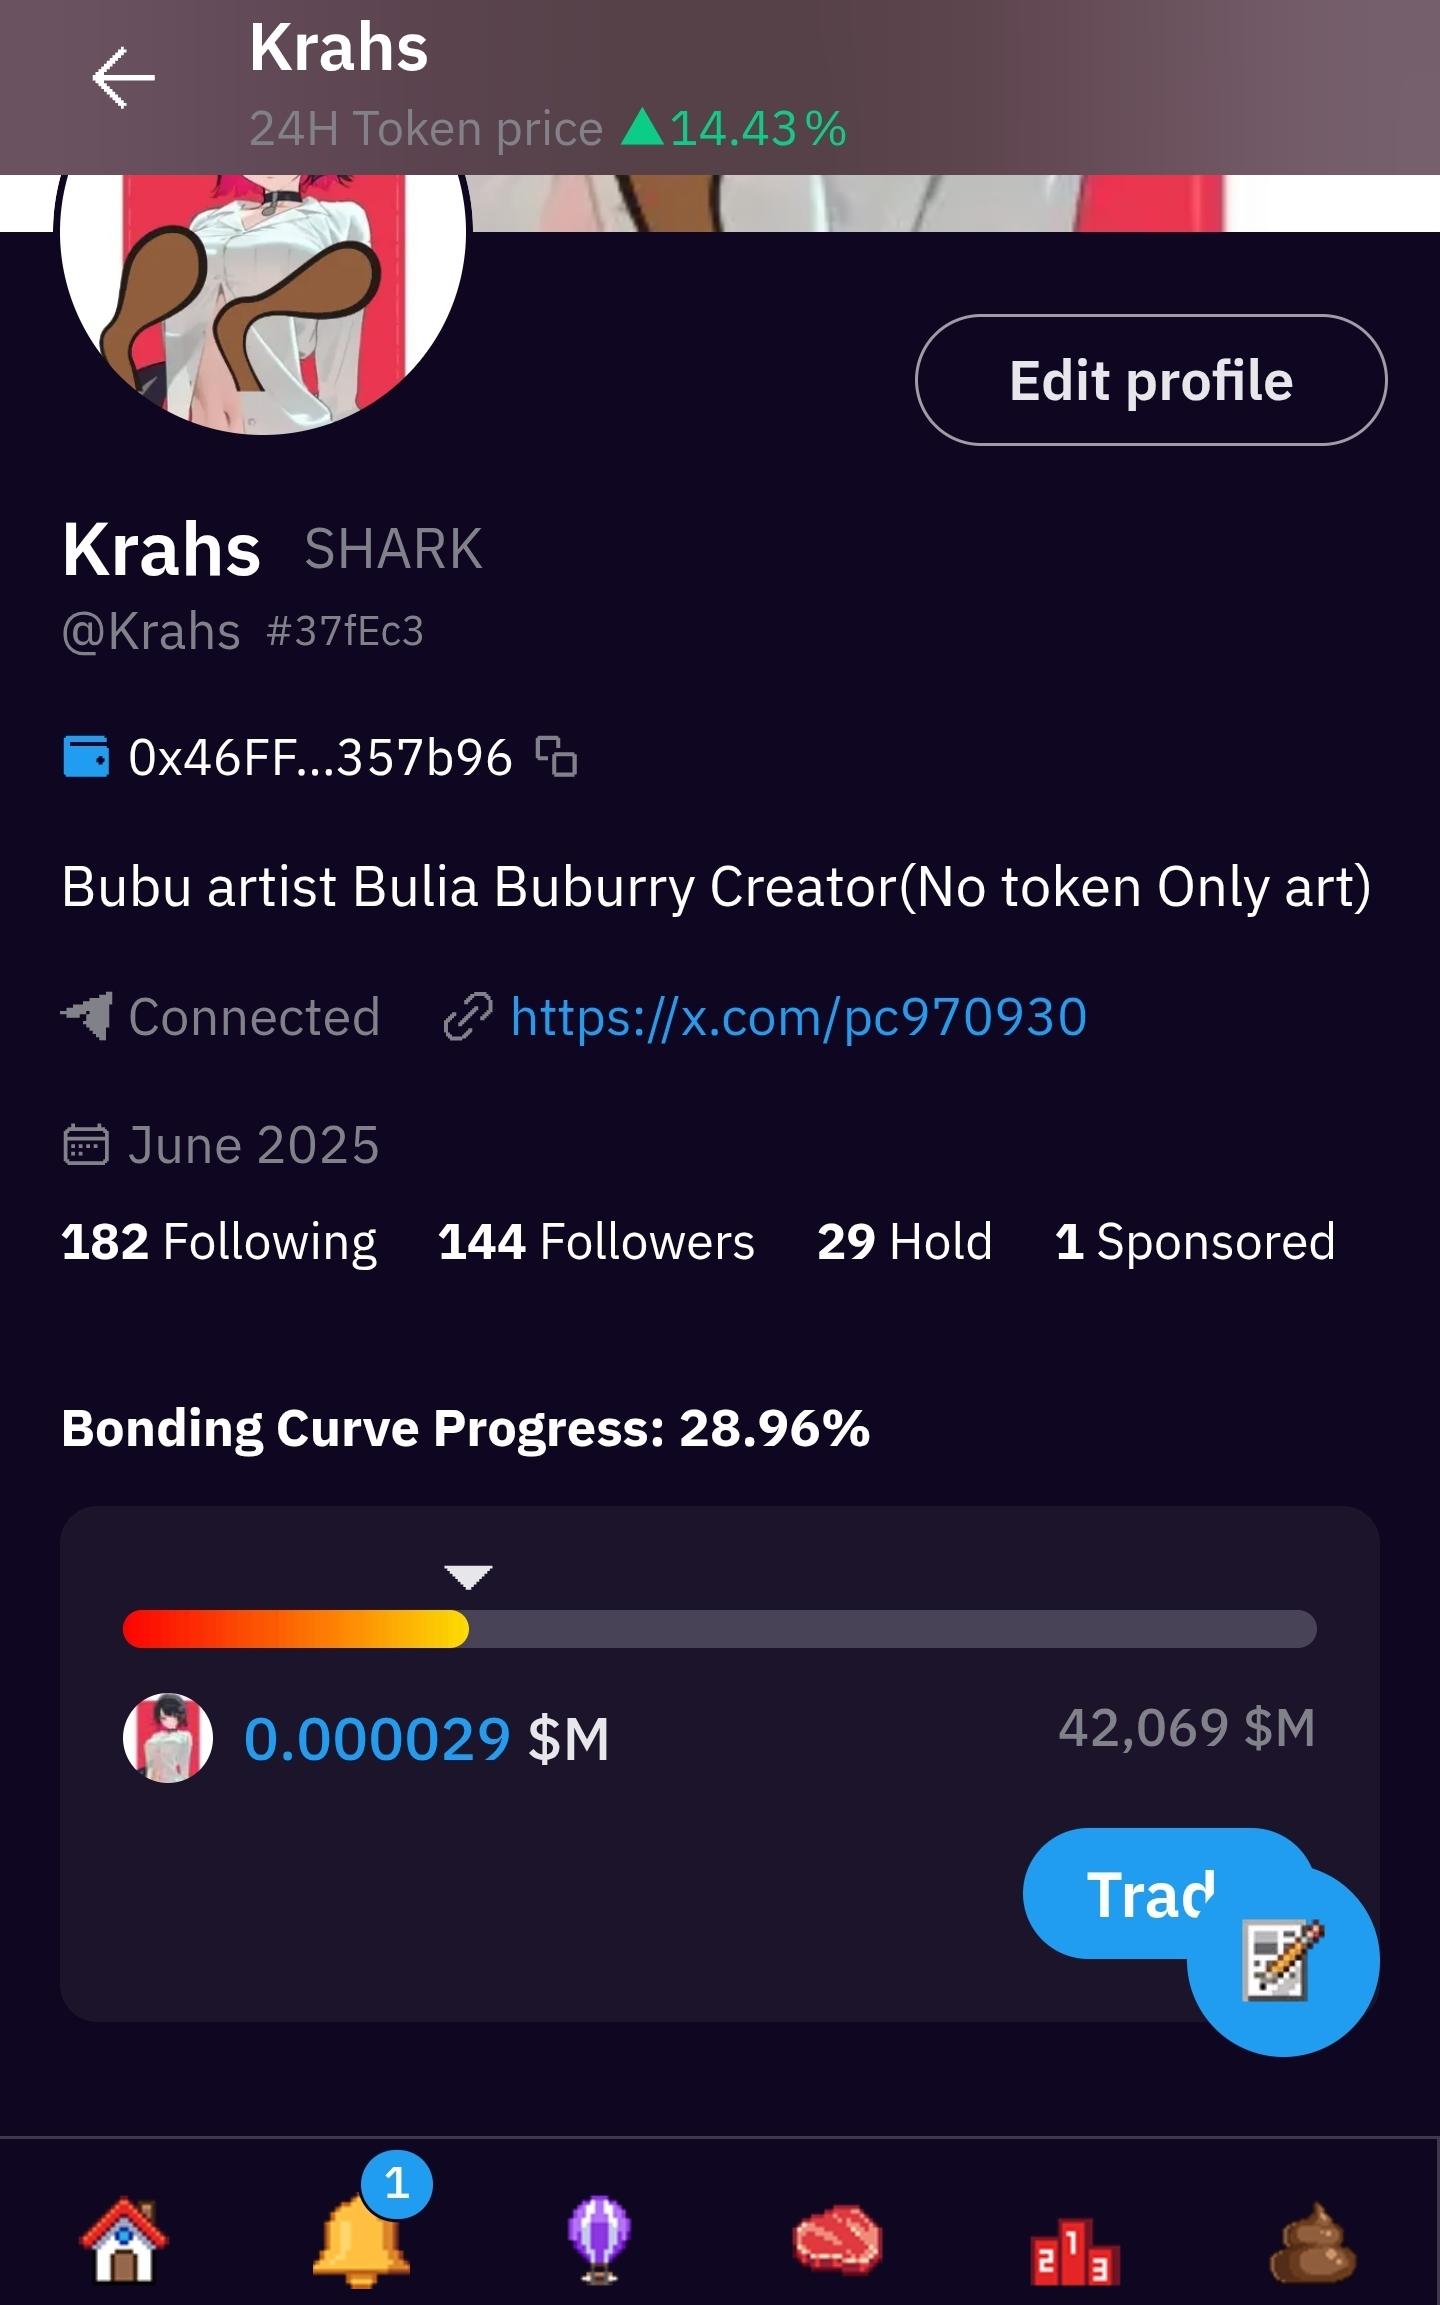
Task: Tap the purple balloon icon
Action: pos(599,2240)
